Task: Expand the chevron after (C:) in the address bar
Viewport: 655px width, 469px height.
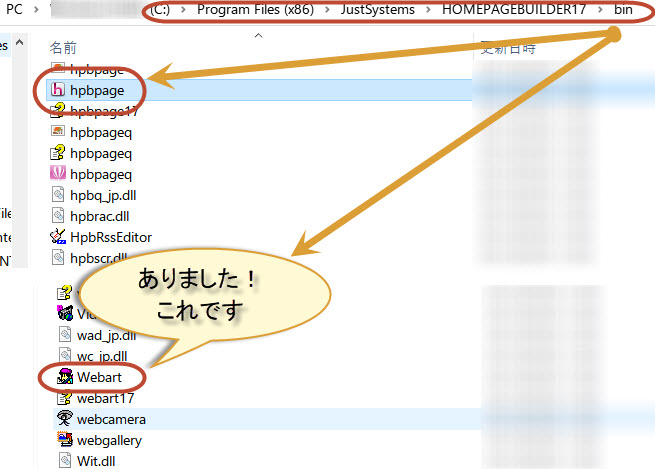Action: [183, 9]
